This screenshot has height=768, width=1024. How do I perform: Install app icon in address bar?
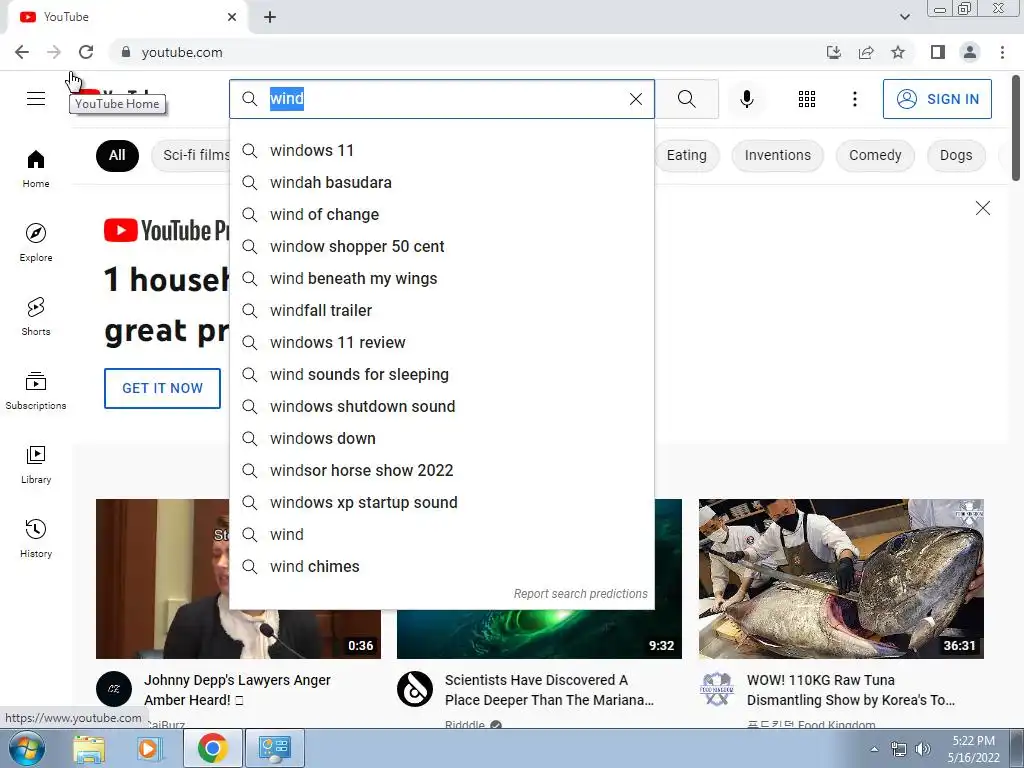[x=834, y=52]
